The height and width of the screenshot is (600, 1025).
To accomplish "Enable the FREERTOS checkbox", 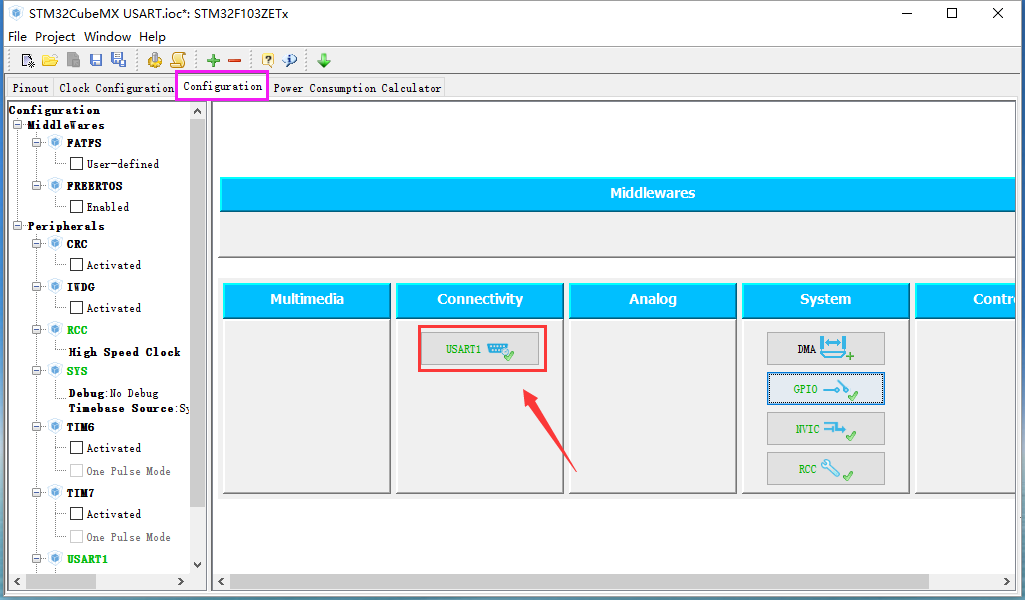I will point(76,207).
